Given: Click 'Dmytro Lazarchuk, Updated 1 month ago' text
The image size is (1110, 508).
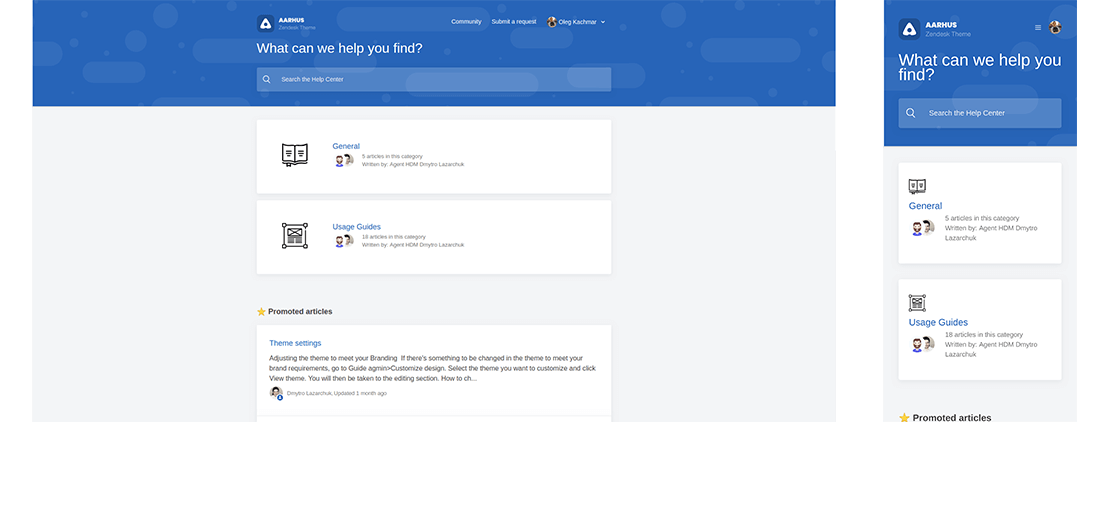Looking at the screenshot, I should pyautogui.click(x=337, y=393).
